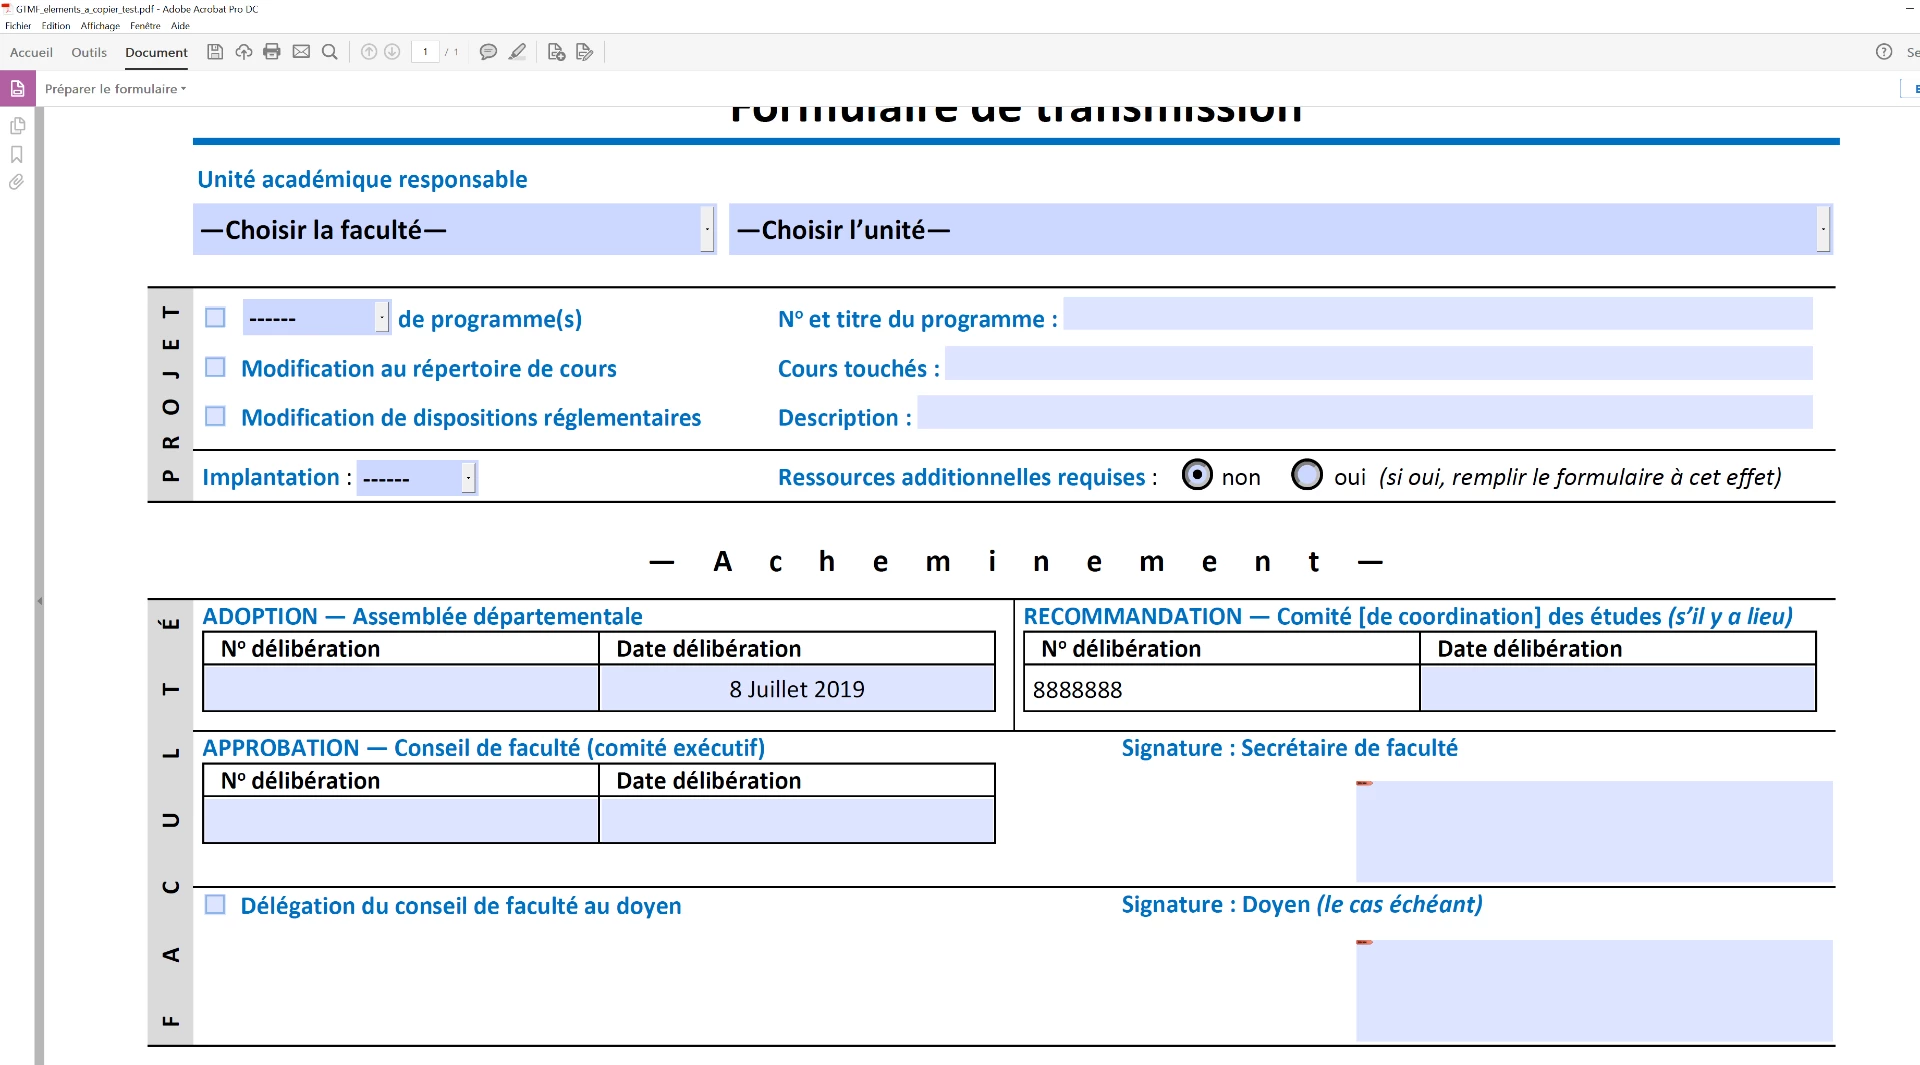Open the Fichier menu
The height and width of the screenshot is (1065, 1920).
pos(18,26)
